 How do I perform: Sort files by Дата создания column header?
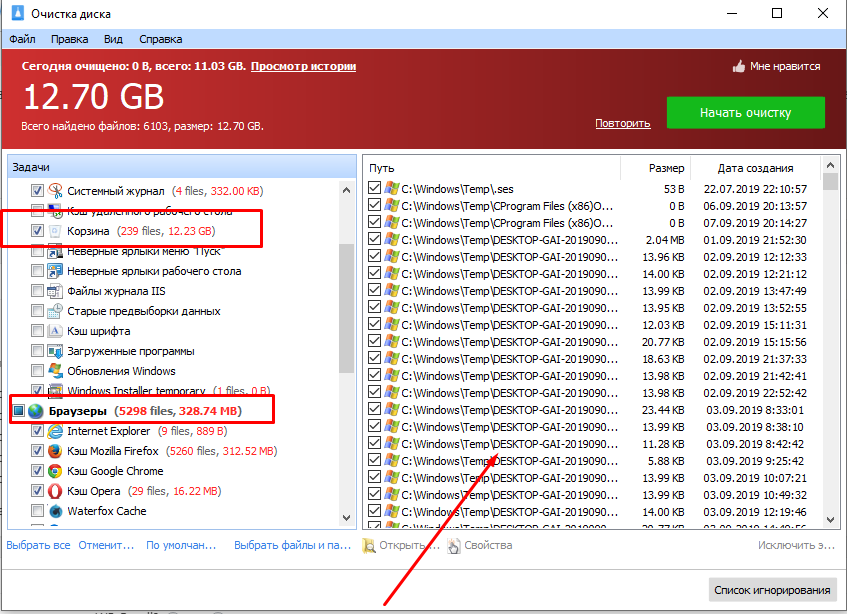click(x=755, y=168)
